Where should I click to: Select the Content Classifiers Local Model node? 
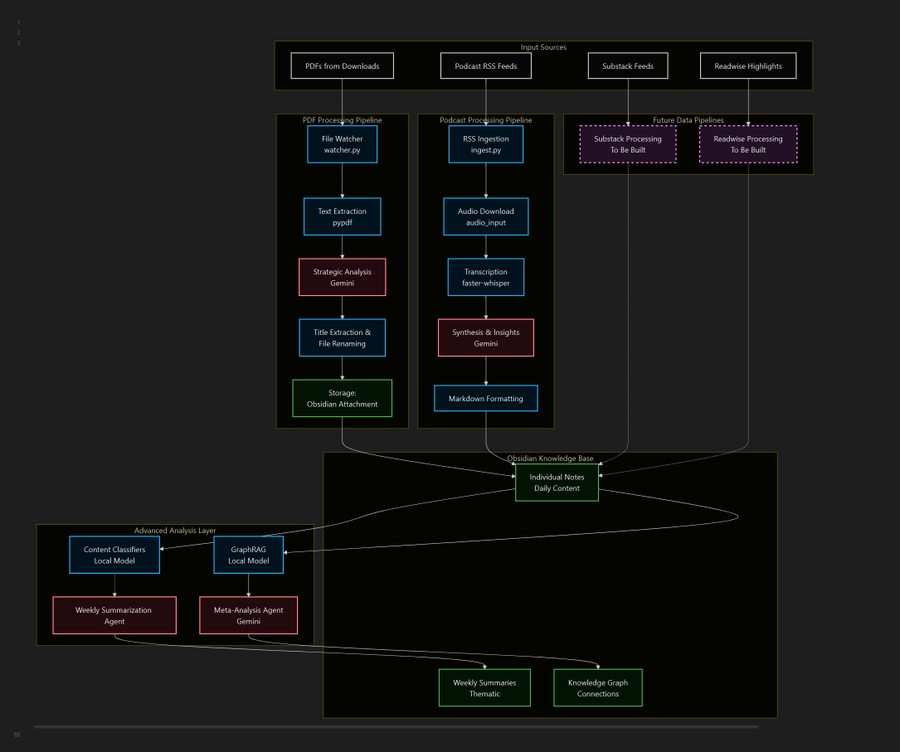point(114,555)
